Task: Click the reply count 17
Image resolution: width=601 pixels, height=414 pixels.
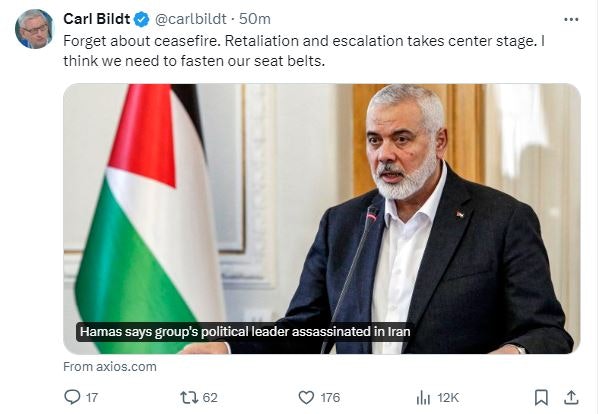Action: tap(92, 397)
